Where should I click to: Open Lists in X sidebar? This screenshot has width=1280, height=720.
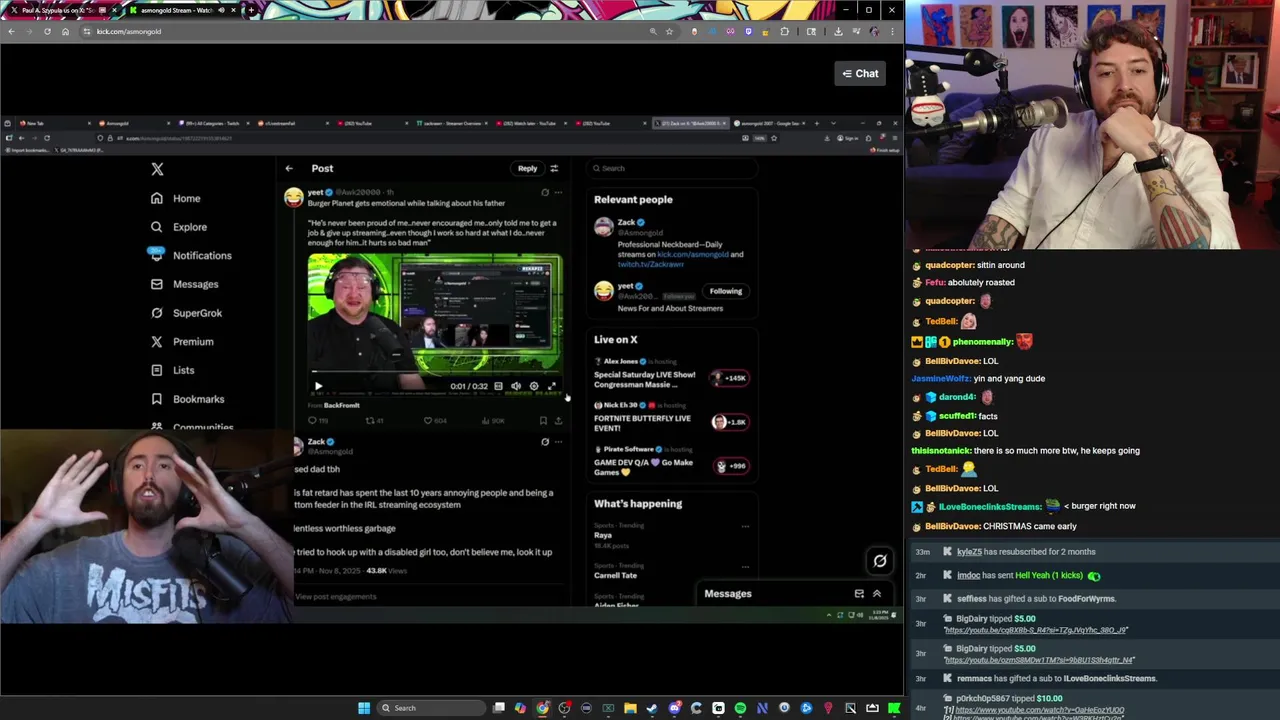pyautogui.click(x=173, y=370)
